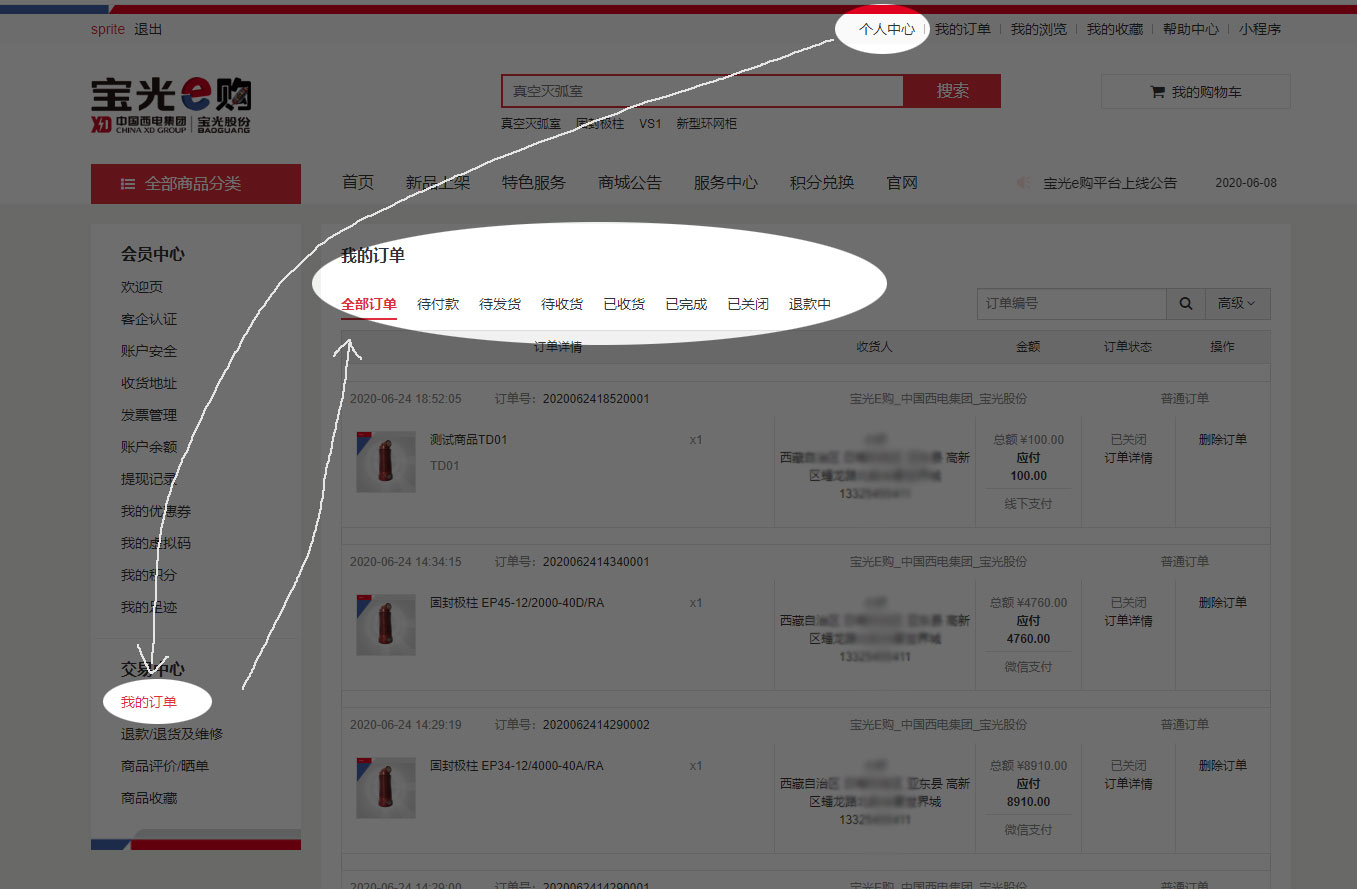Open product 固封极柱 EP45-12/2000-40D/RA

coord(517,602)
